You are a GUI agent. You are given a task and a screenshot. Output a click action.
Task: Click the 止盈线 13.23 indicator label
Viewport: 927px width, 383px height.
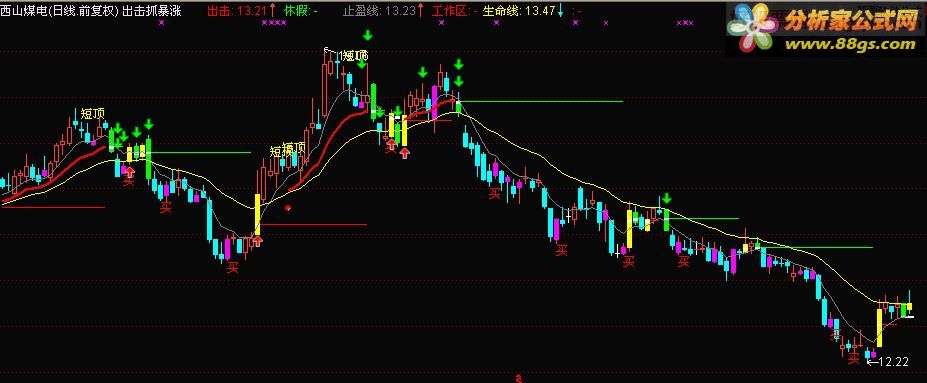[x=379, y=10]
